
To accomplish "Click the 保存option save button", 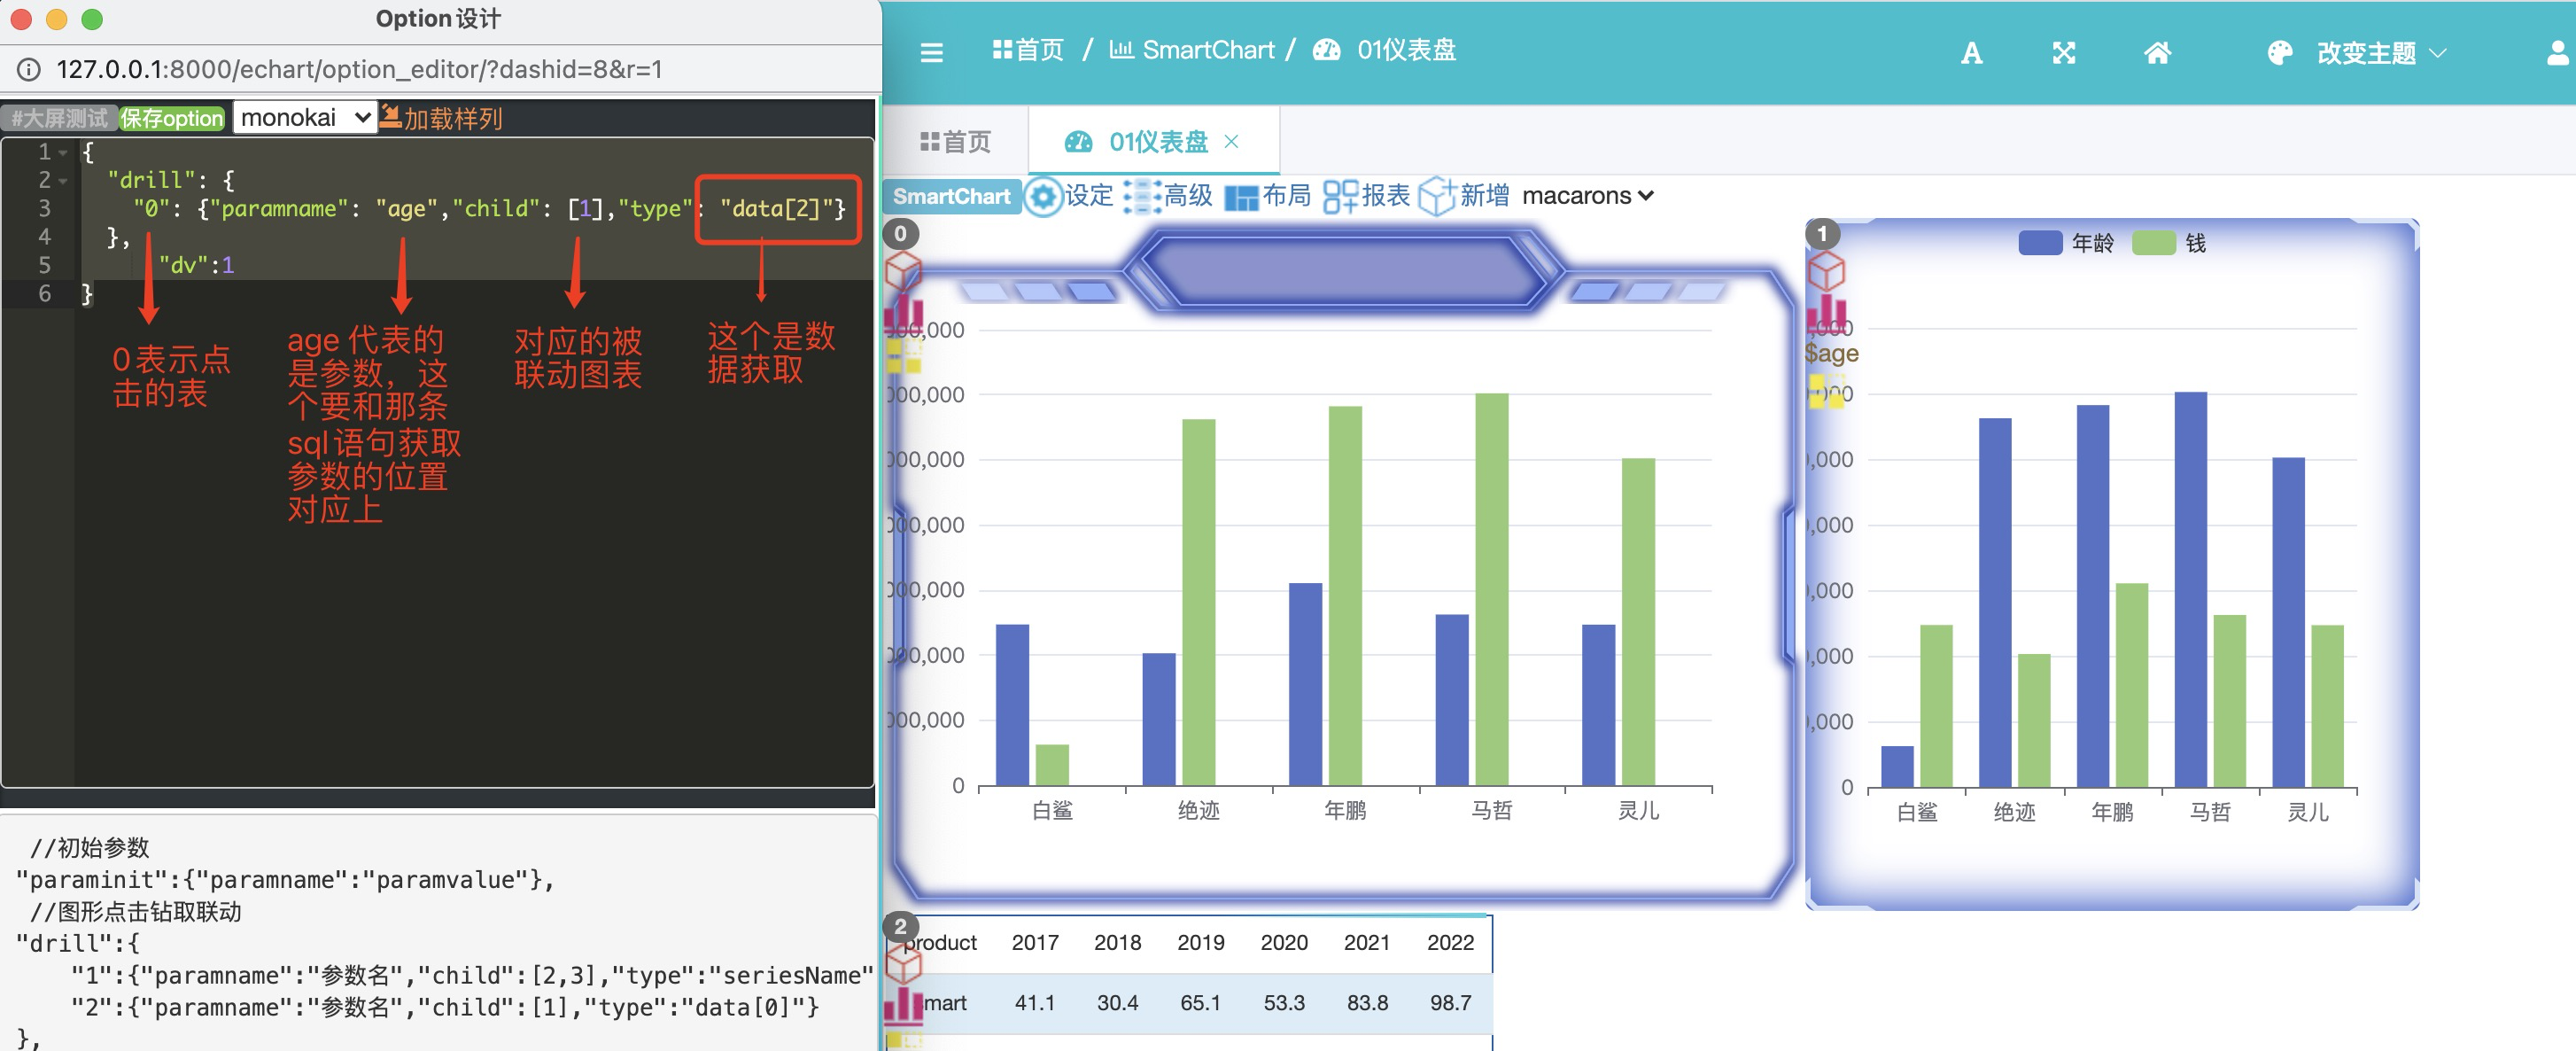I will tap(171, 118).
